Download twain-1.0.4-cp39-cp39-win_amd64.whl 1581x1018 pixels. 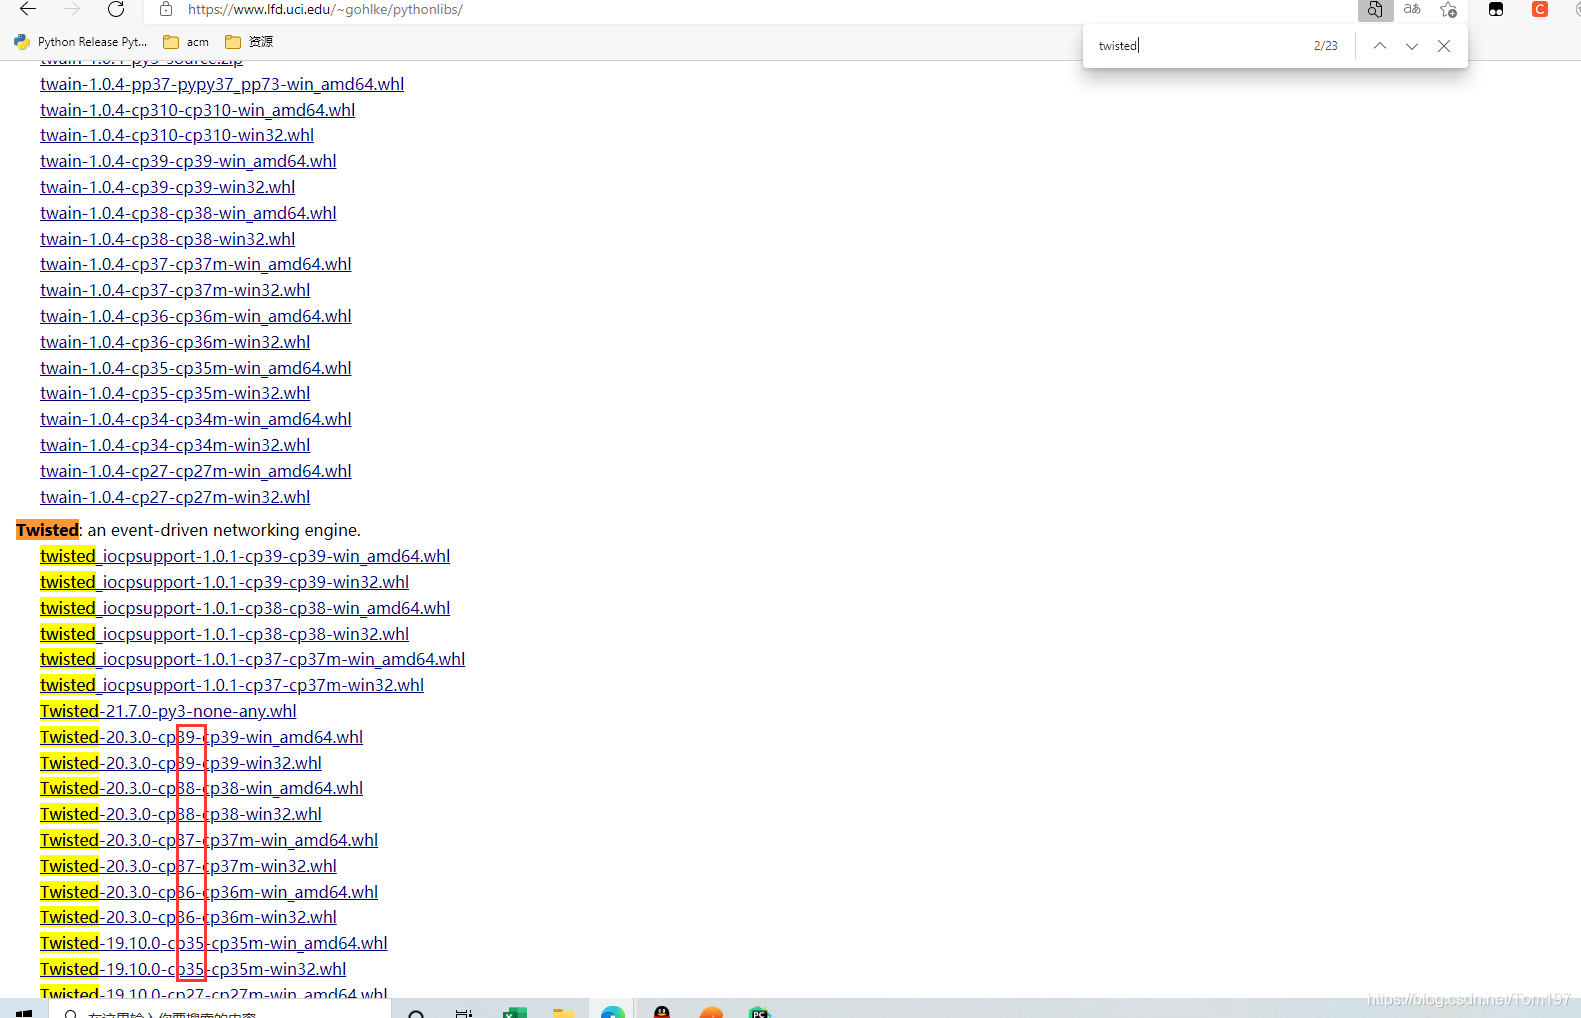click(x=188, y=161)
